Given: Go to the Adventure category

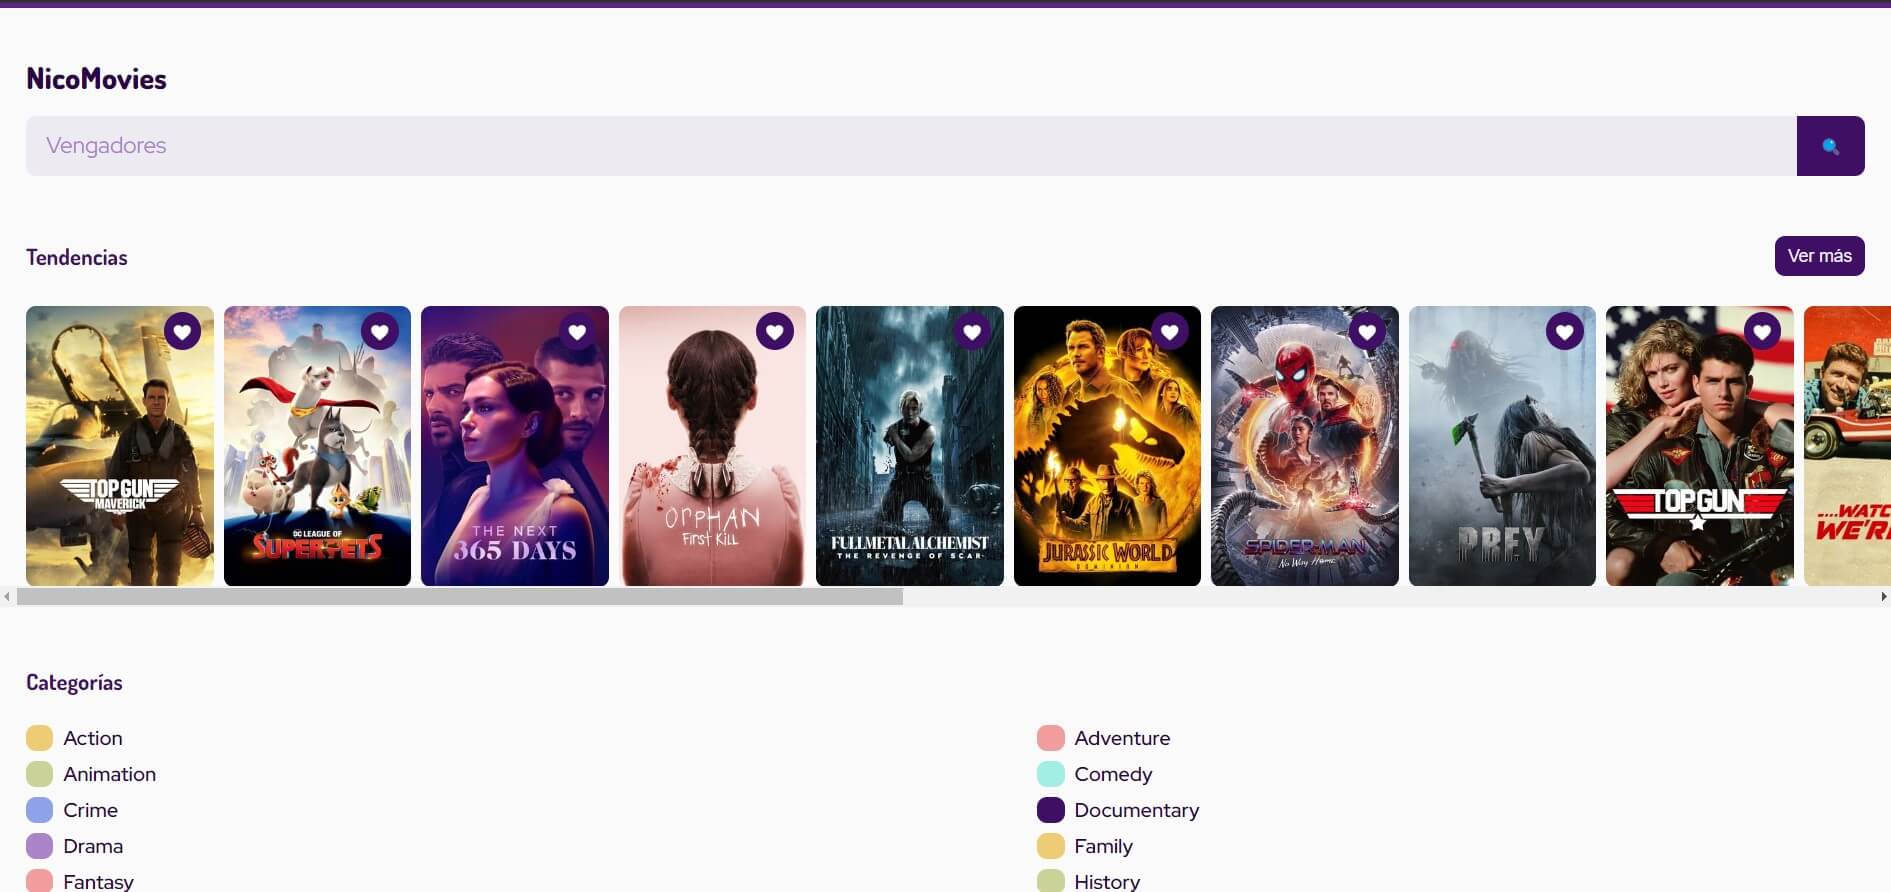Looking at the screenshot, I should [x=1122, y=738].
